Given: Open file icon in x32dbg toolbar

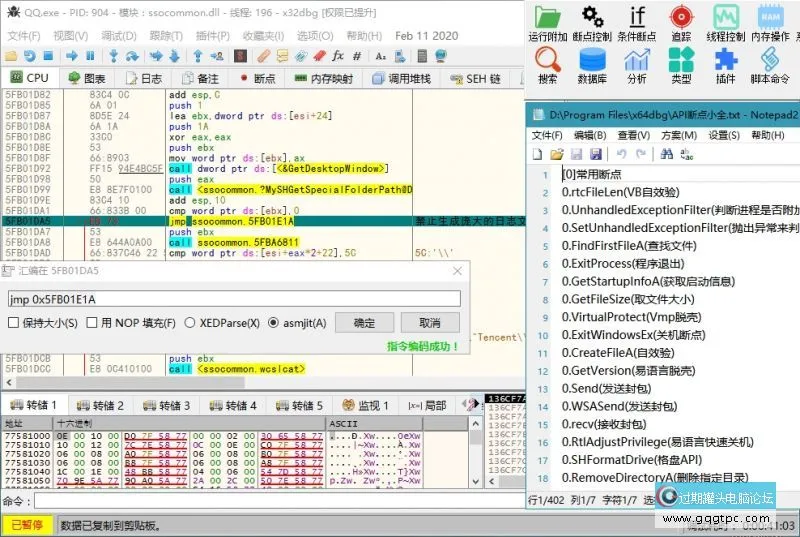Looking at the screenshot, I should [x=11, y=56].
